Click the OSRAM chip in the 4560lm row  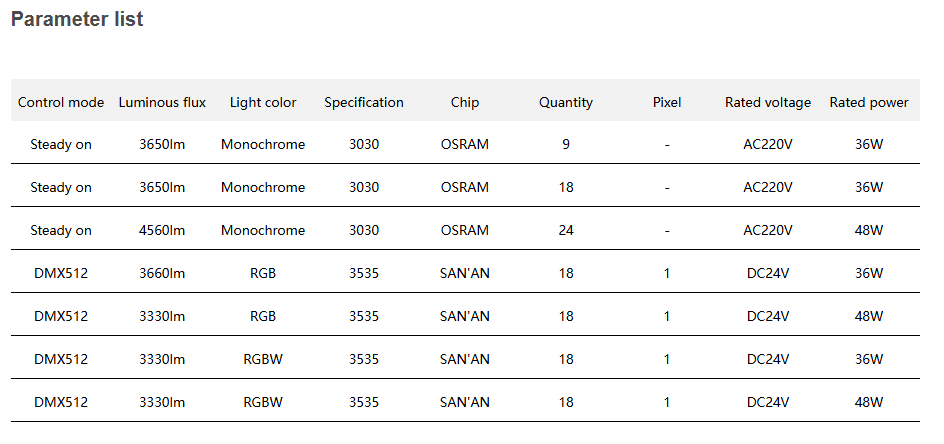(465, 230)
